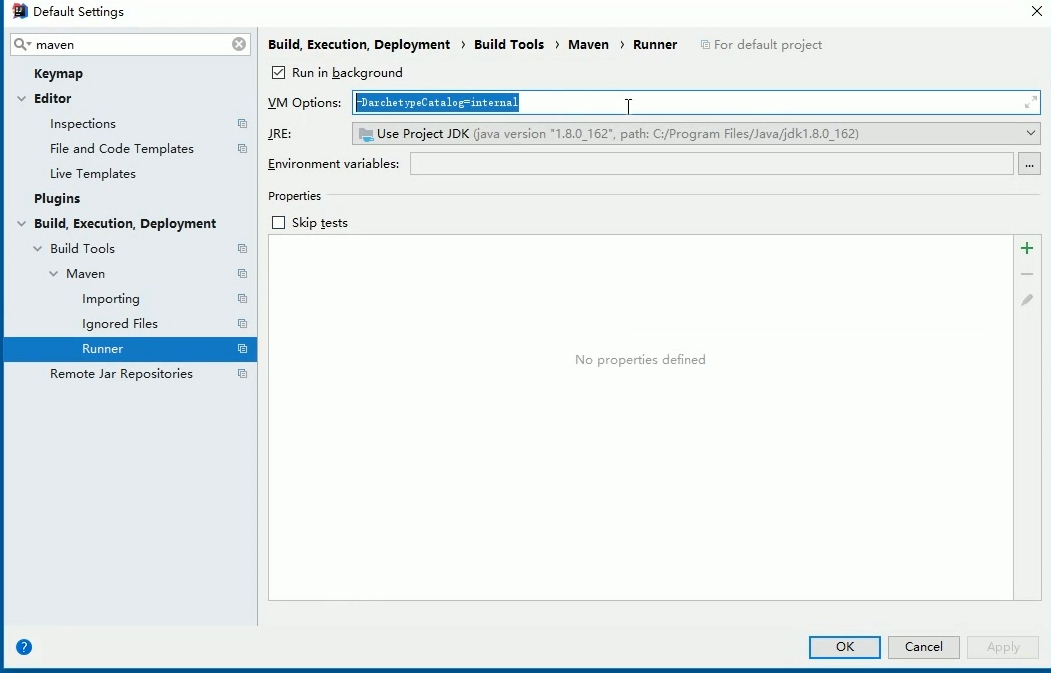Select Keymap in settings tree

coord(58,74)
